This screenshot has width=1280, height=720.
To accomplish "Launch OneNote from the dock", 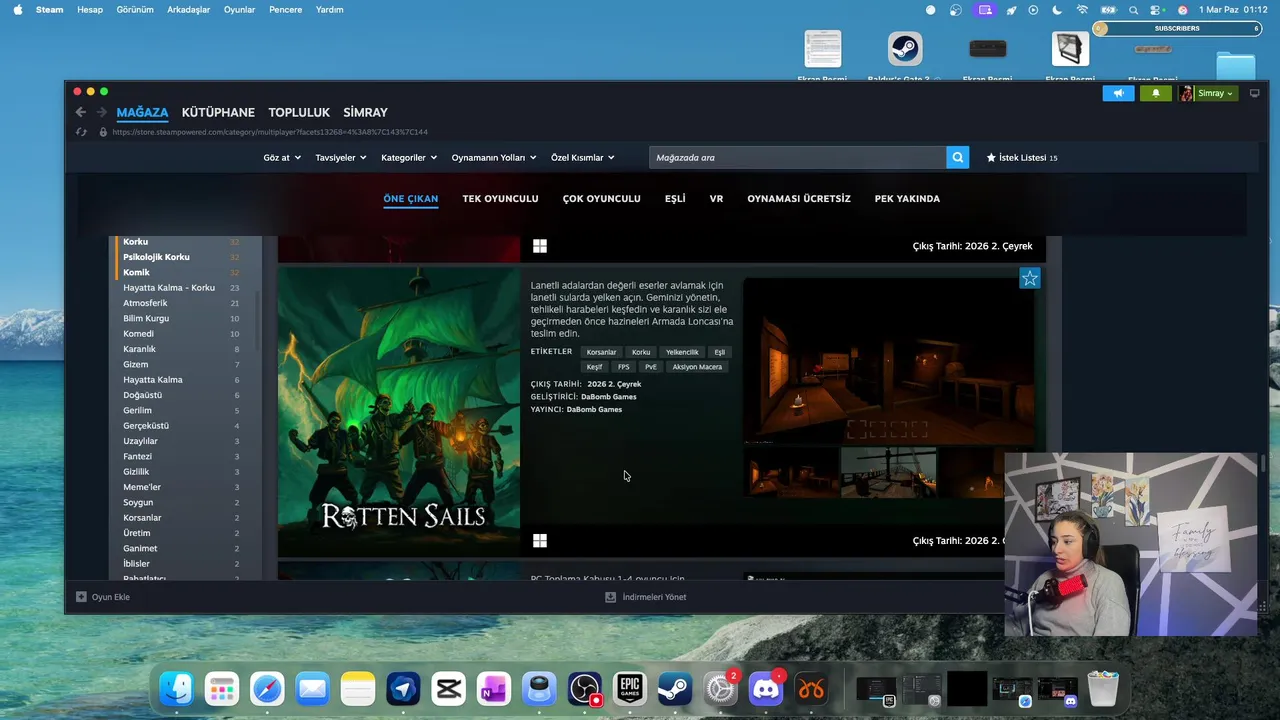I will (493, 689).
